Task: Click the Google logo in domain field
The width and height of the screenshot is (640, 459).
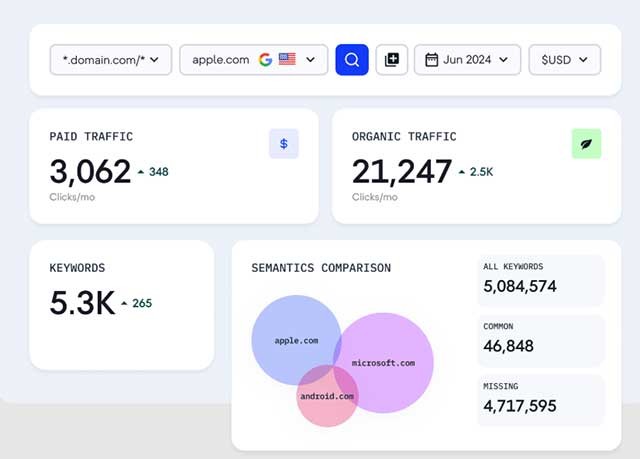Action: (x=265, y=60)
